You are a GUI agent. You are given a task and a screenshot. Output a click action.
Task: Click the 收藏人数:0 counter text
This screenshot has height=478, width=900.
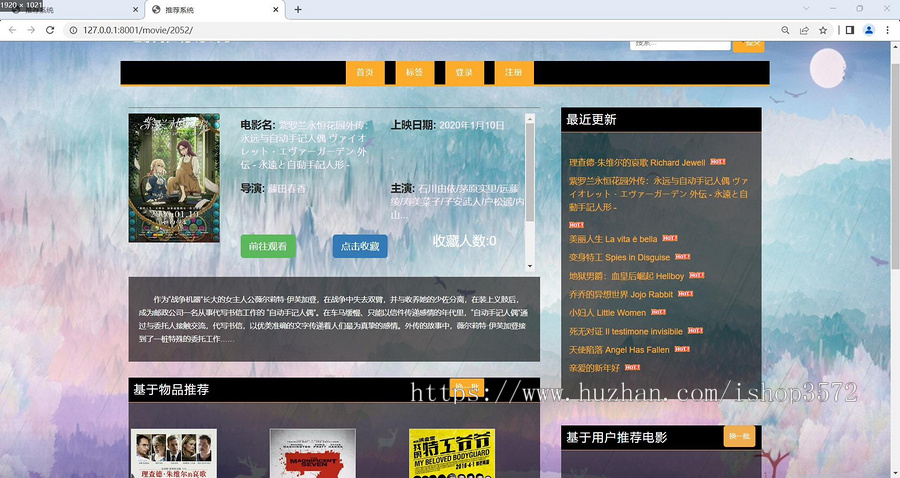tap(464, 241)
